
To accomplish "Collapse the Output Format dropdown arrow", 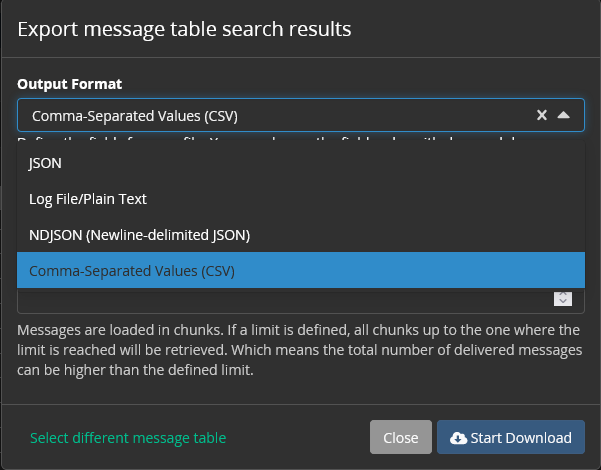I will tap(563, 115).
